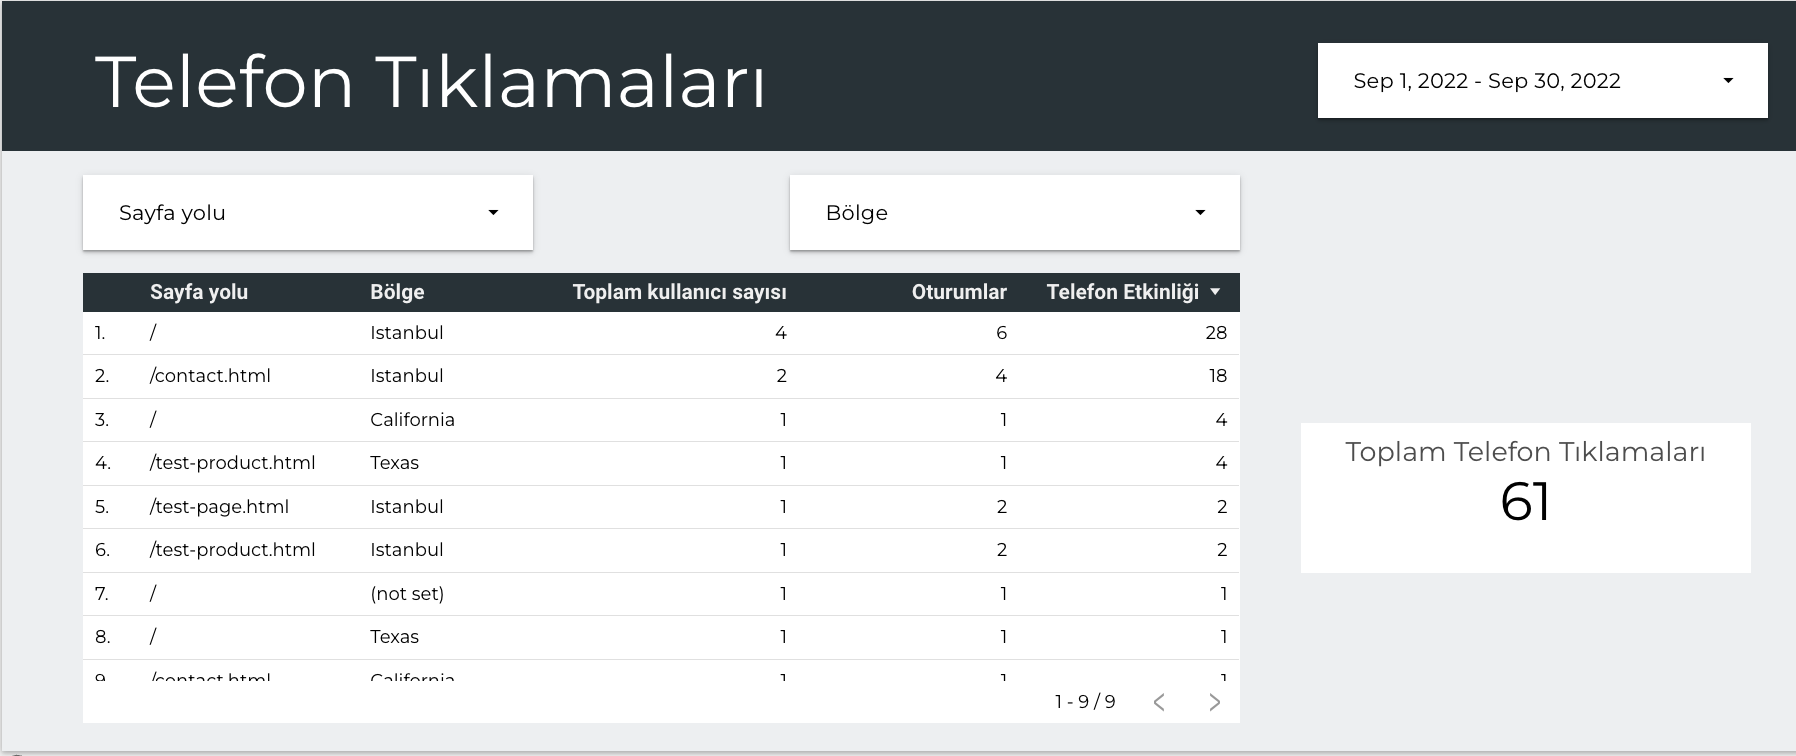Click the next page arrow in table

1214,702
